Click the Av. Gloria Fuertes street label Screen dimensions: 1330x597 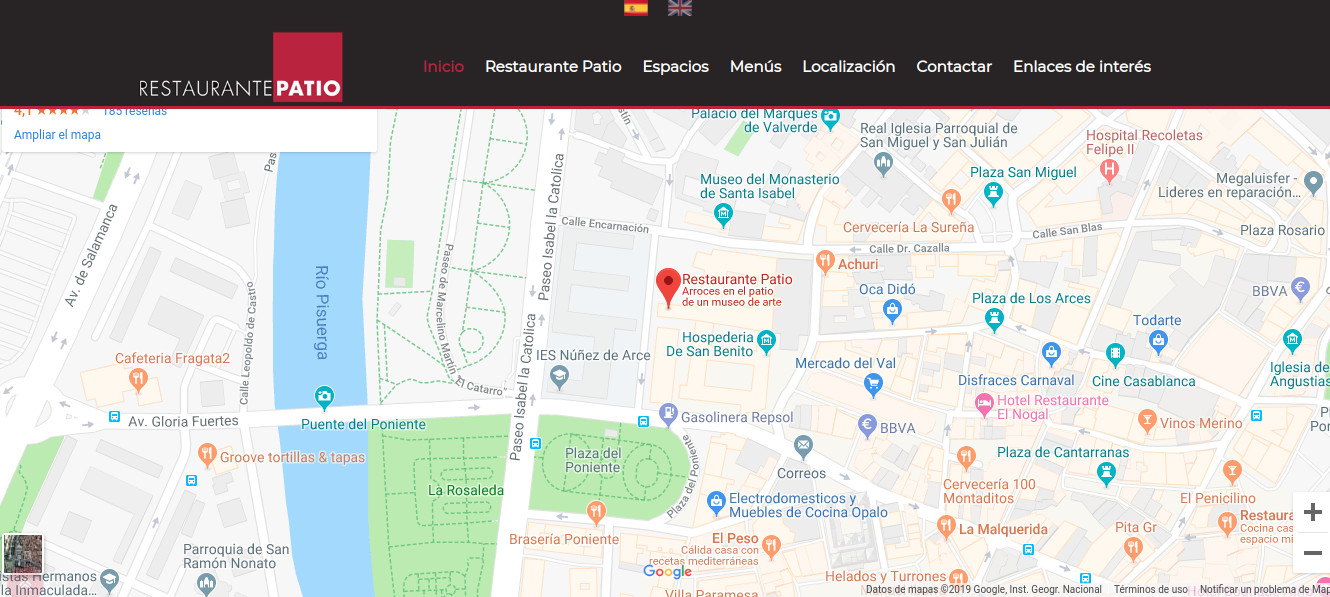184,421
